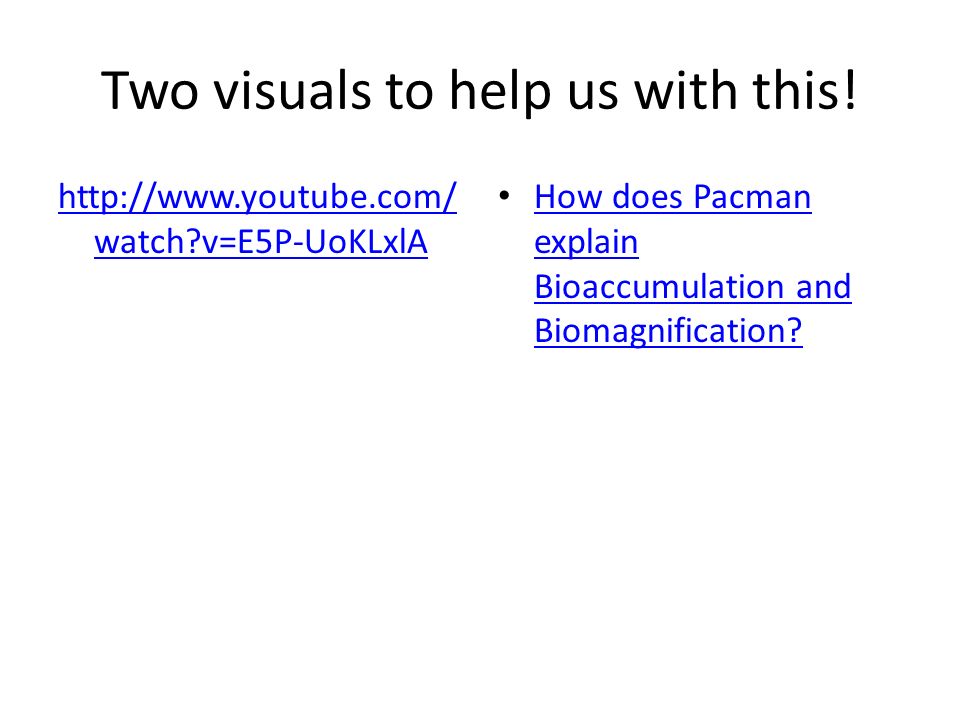Select the bullet point before Pacman link

504,196
